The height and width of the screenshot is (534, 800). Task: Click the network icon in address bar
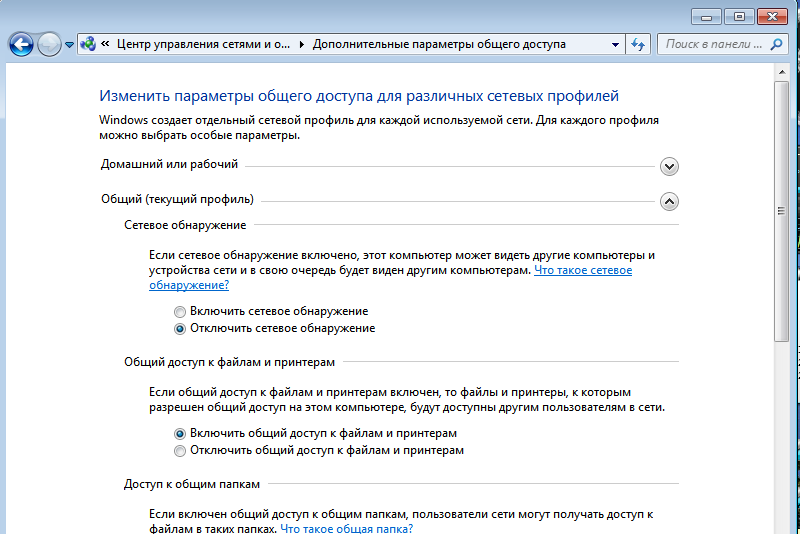[88, 44]
